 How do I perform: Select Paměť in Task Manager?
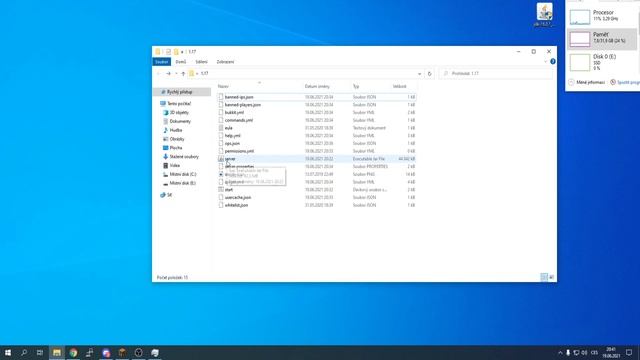[602, 39]
